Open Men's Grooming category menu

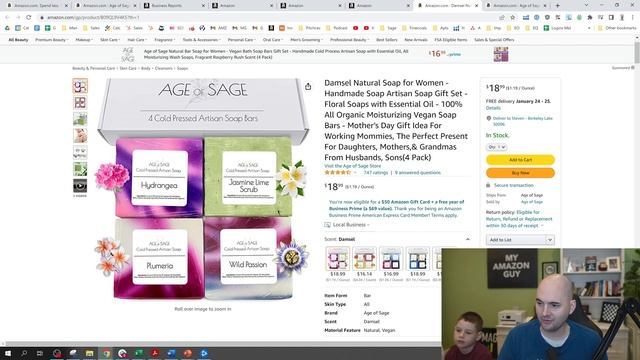click(306, 40)
